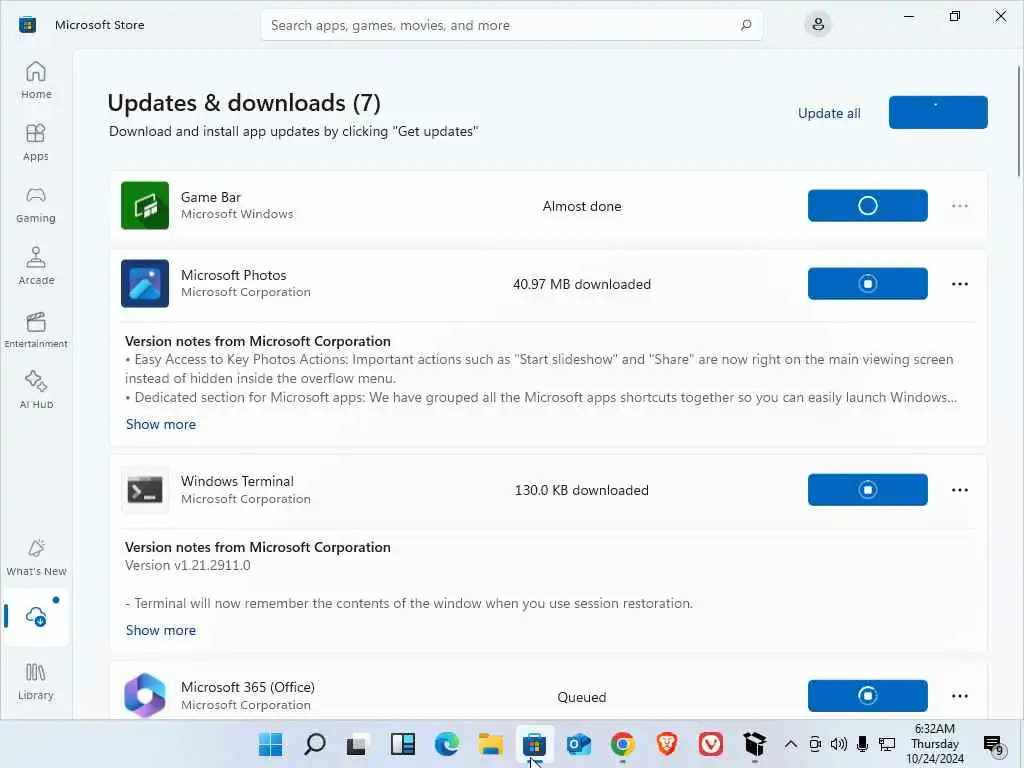The width and height of the screenshot is (1024, 768).
Task: Click the 'Almost done' status text
Action: coord(582,206)
